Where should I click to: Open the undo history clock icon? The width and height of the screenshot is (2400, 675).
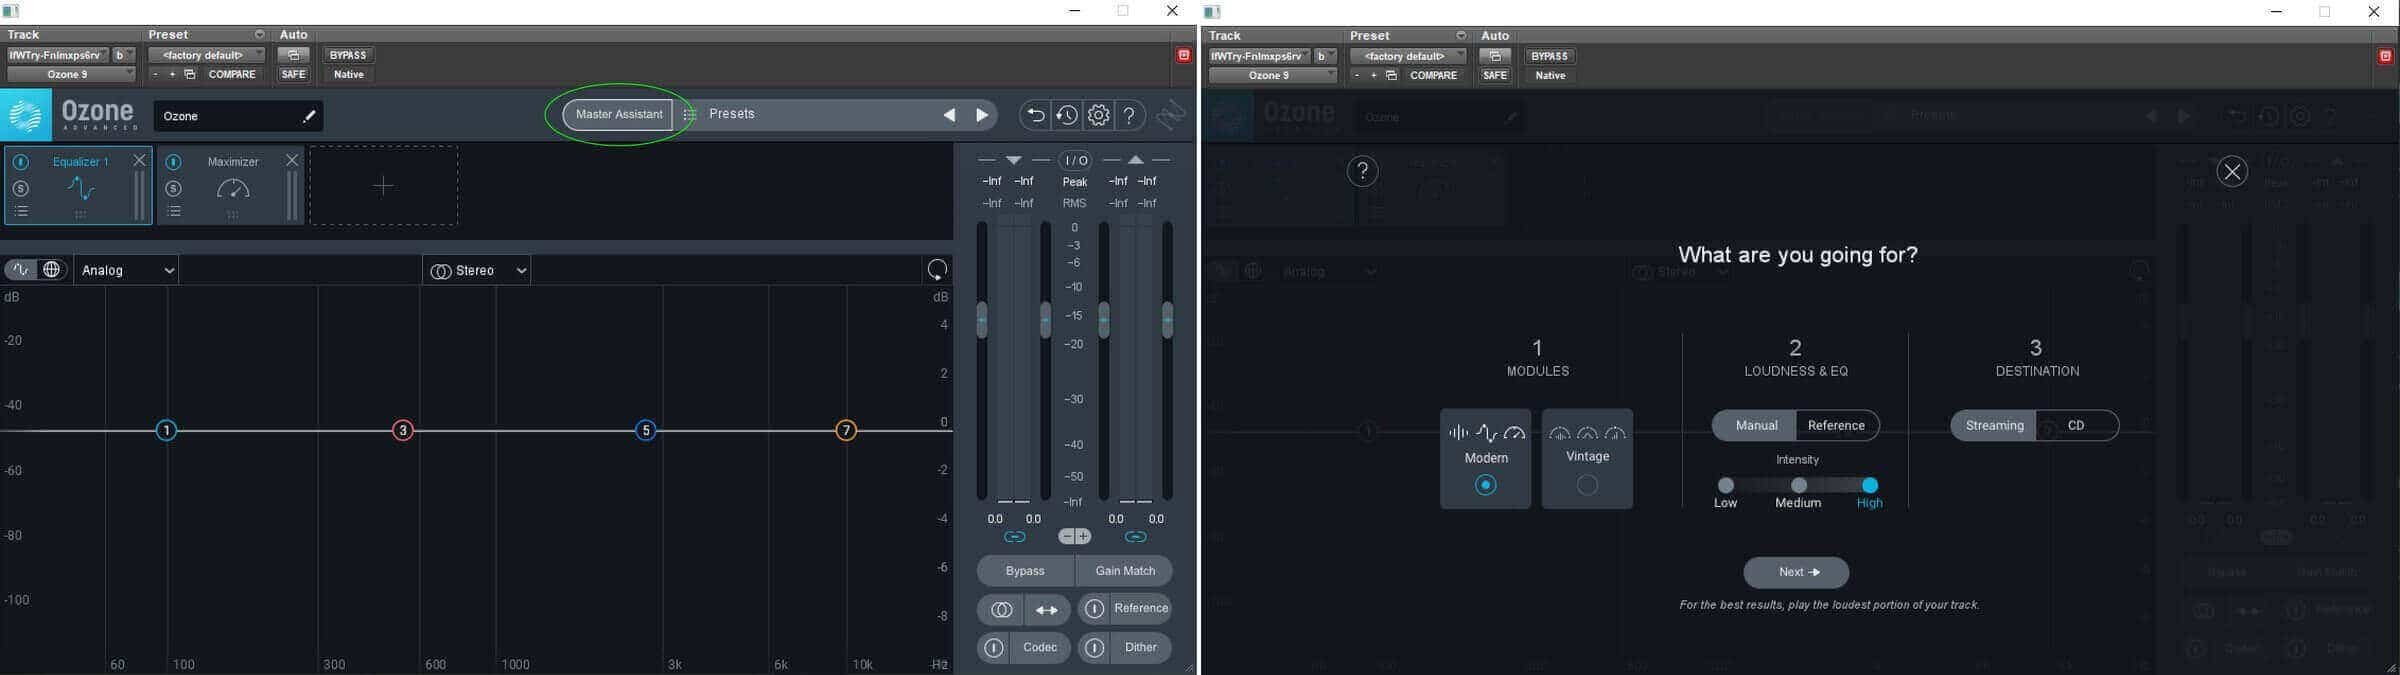point(1067,116)
